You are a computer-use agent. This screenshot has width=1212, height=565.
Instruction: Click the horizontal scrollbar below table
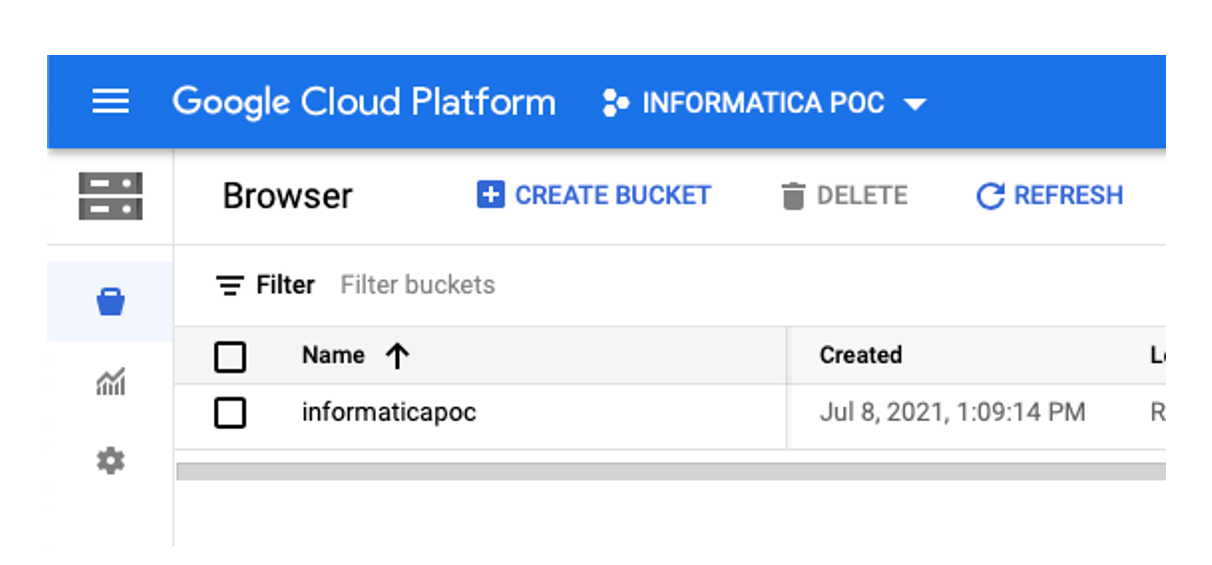tap(670, 471)
